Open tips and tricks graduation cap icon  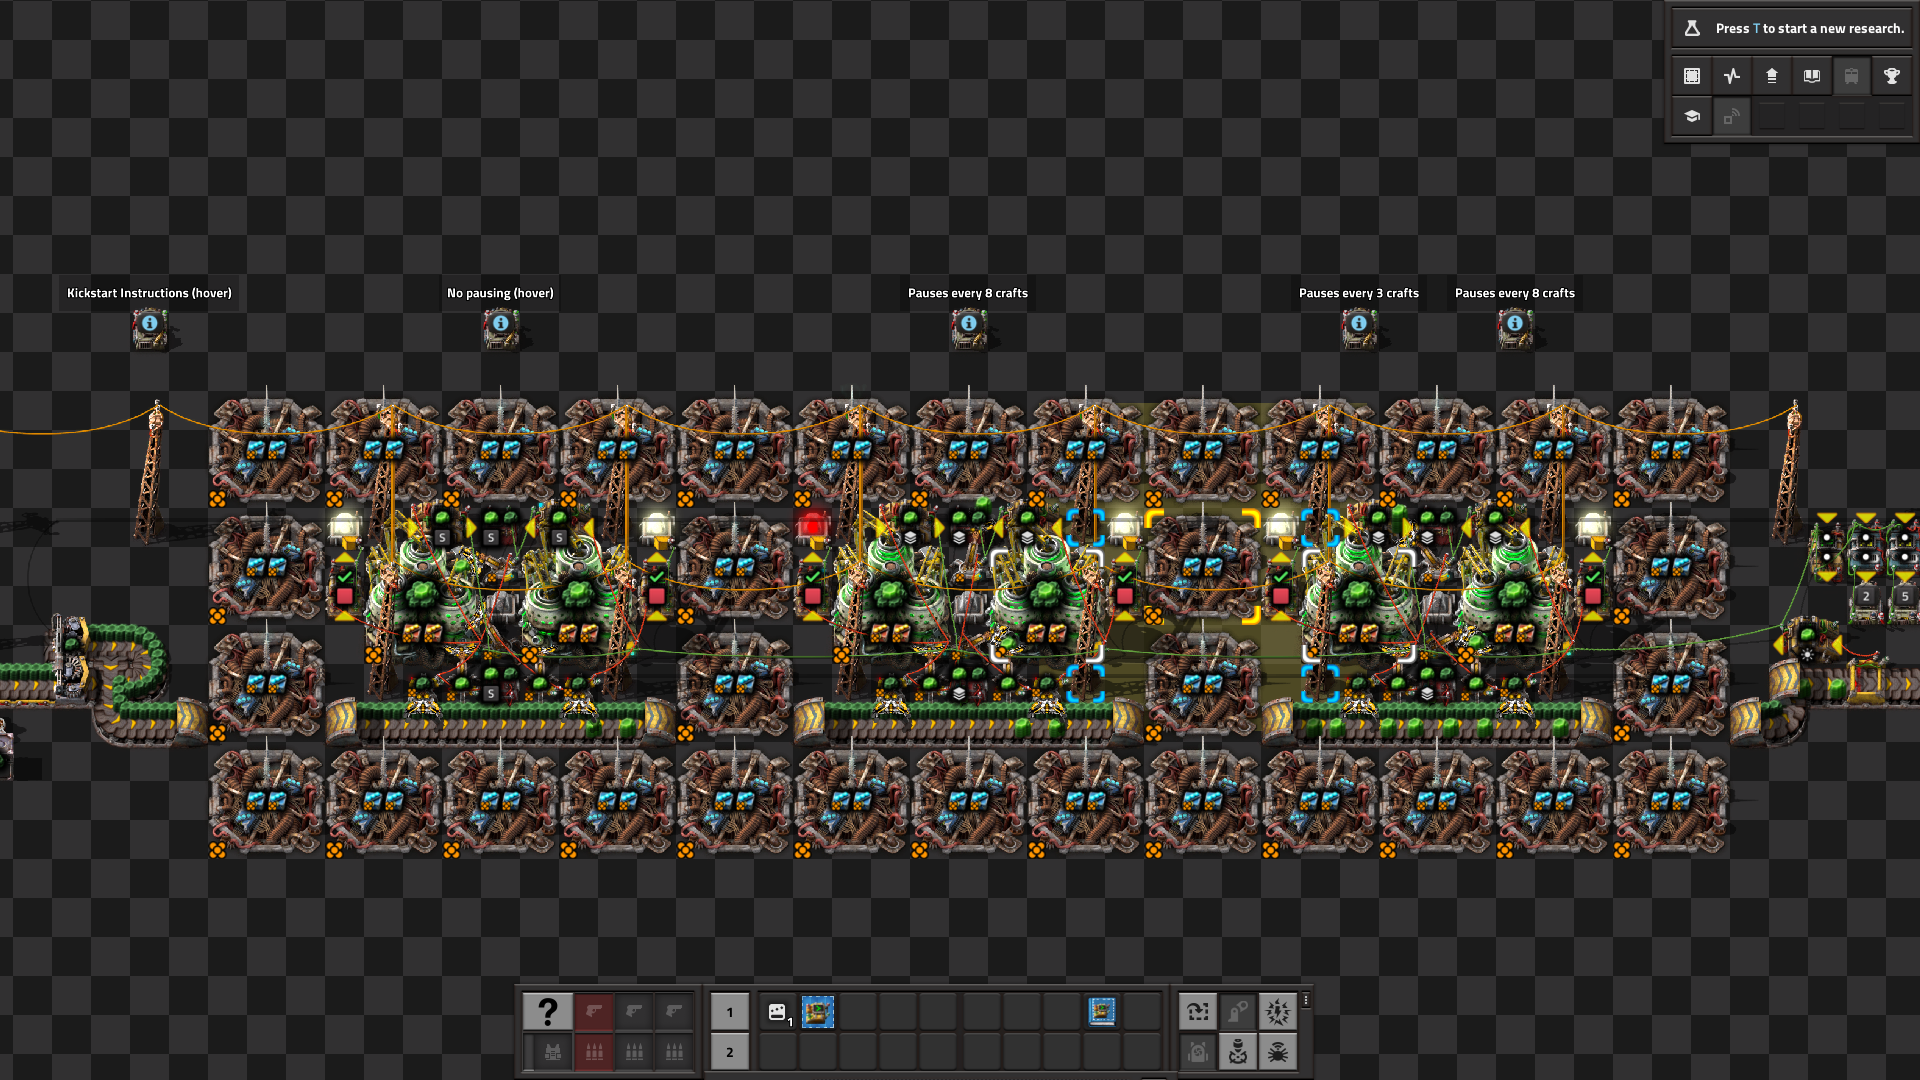pyautogui.click(x=1692, y=116)
